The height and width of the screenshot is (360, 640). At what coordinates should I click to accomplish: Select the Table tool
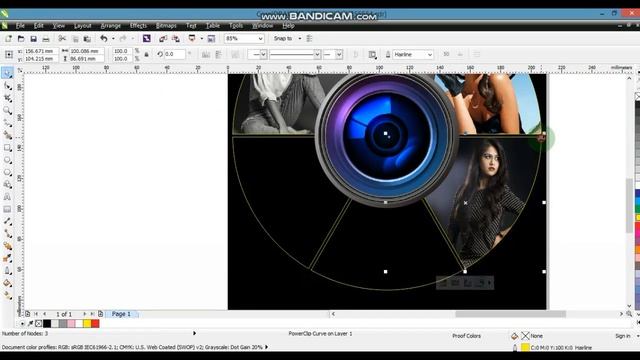(7, 209)
